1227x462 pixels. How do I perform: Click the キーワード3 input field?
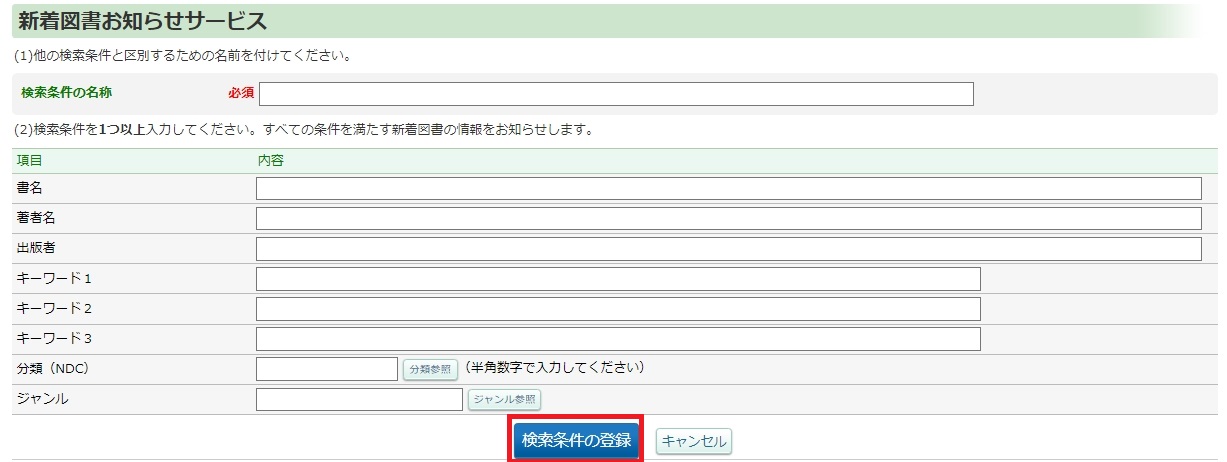click(x=618, y=339)
